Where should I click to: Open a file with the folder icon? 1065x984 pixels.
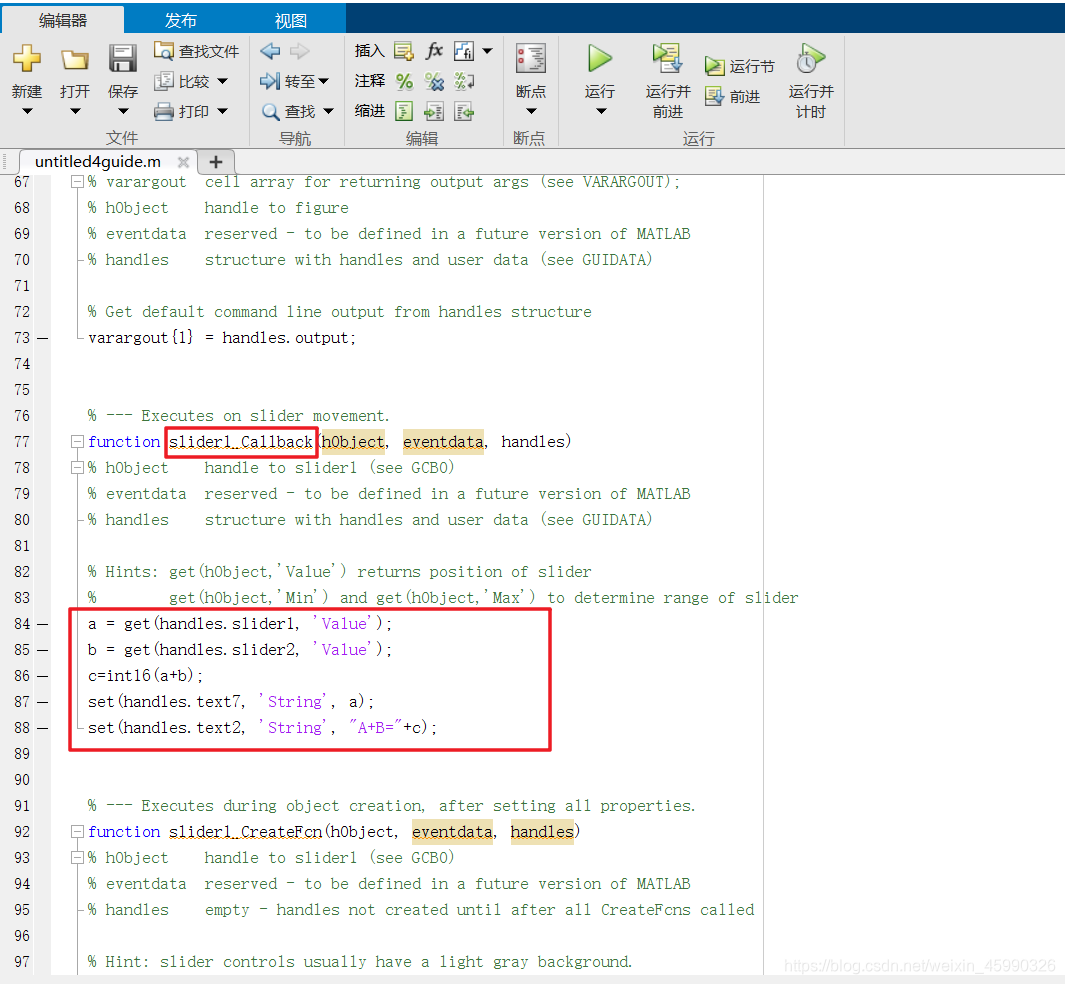point(75,59)
